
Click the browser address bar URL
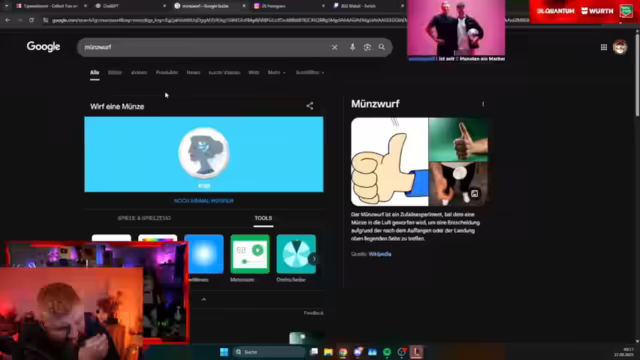pyautogui.click(x=229, y=20)
